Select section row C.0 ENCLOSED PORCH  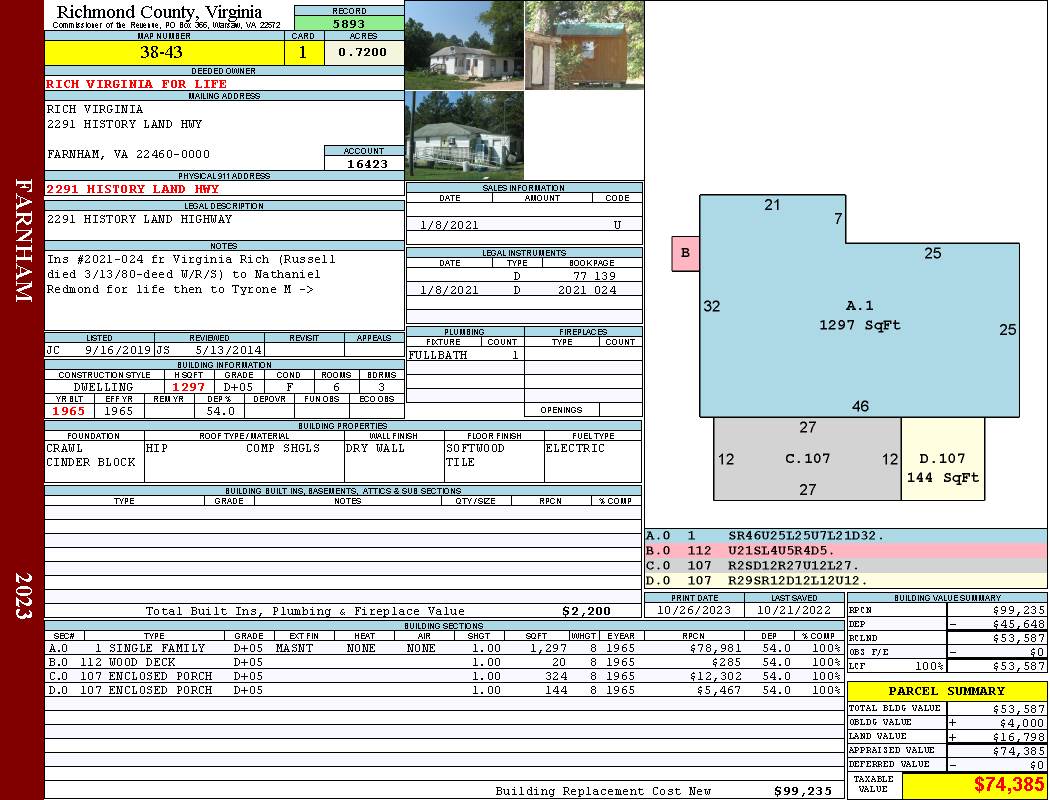coord(444,676)
